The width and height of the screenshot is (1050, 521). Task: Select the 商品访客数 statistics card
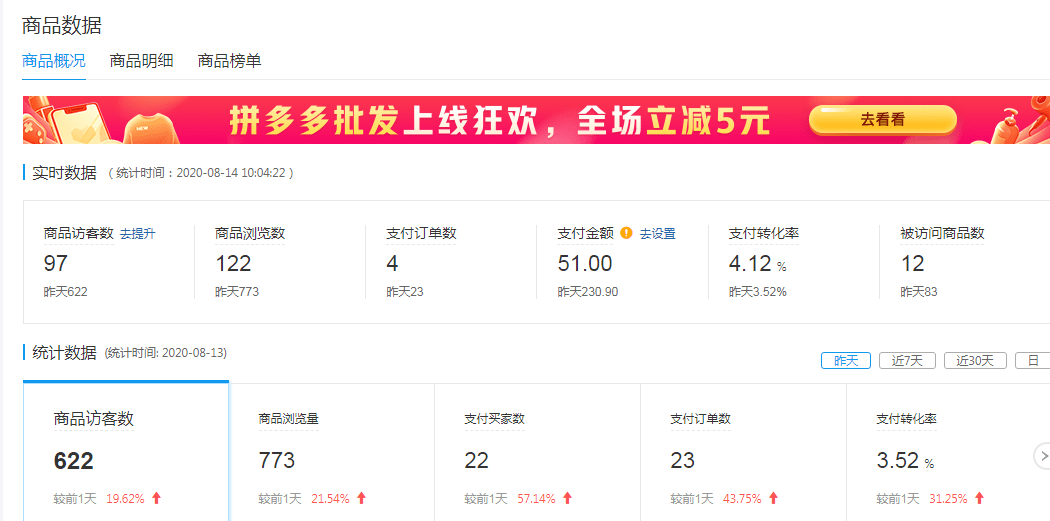[126, 450]
